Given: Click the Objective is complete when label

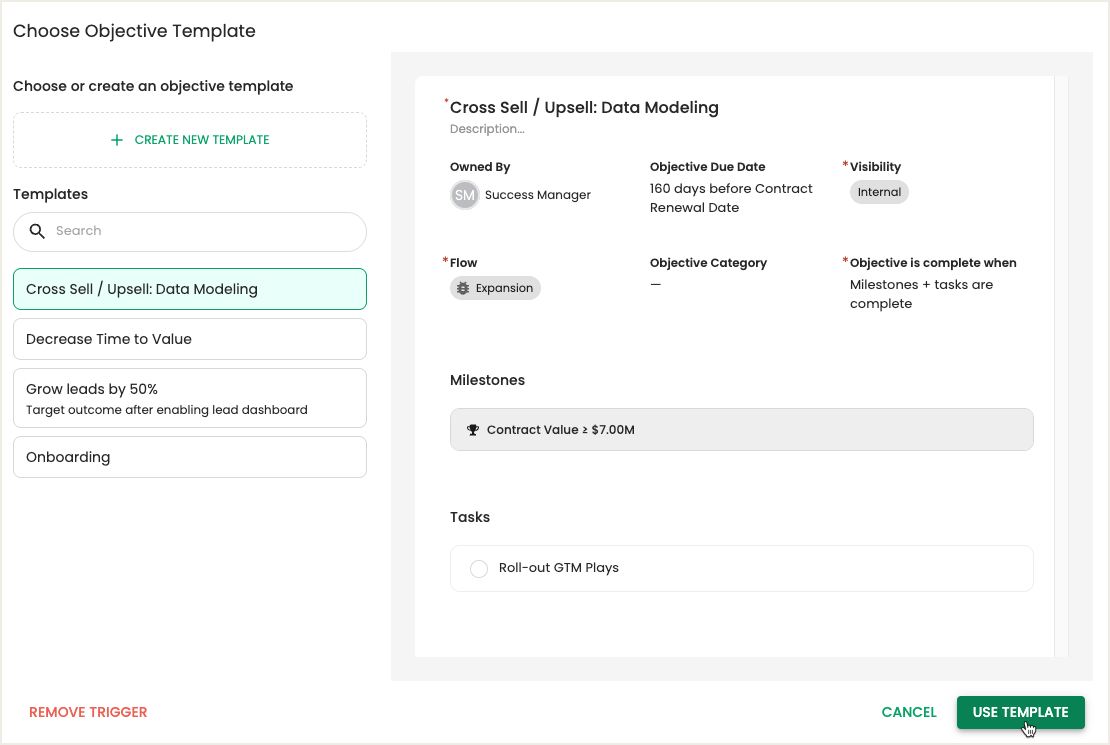Looking at the screenshot, I should (933, 263).
